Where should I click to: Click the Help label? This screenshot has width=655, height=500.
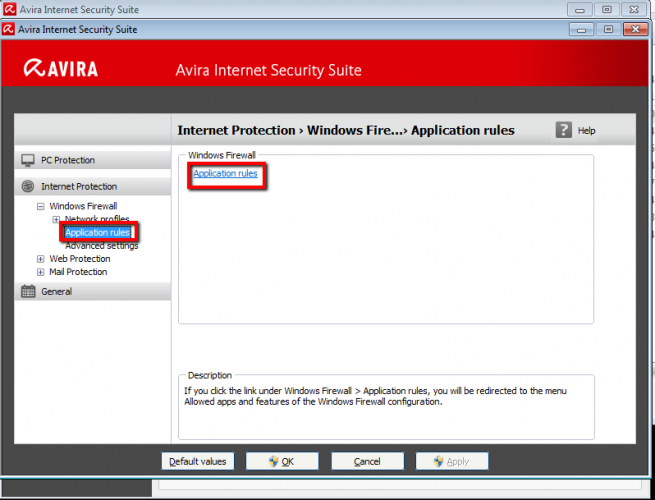pos(586,131)
